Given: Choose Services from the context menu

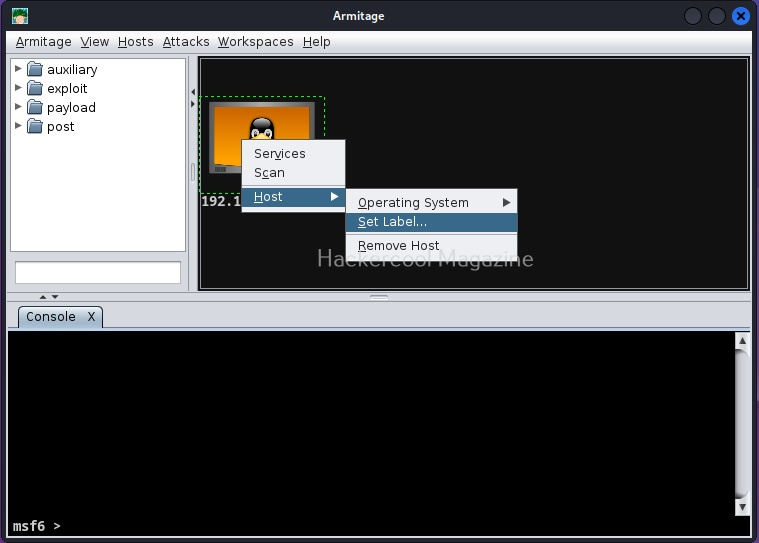Looking at the screenshot, I should tap(293, 153).
